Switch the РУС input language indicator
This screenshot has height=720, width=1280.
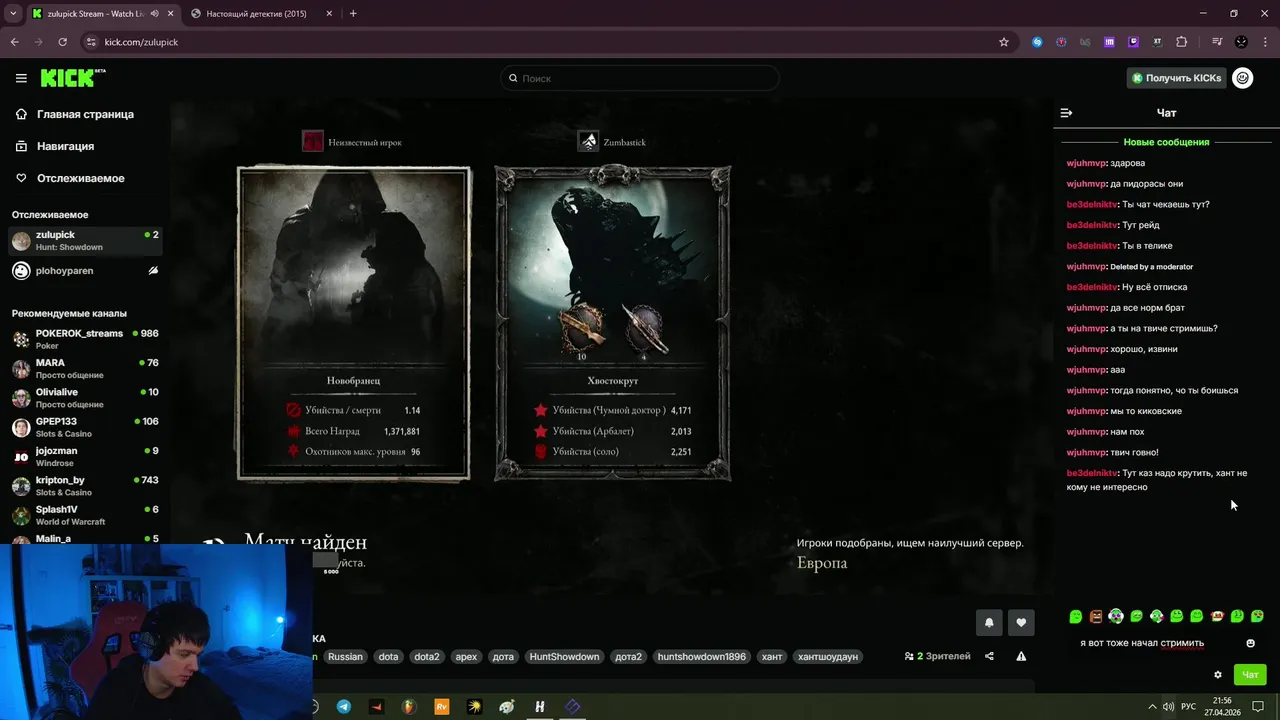pyautogui.click(x=1189, y=706)
